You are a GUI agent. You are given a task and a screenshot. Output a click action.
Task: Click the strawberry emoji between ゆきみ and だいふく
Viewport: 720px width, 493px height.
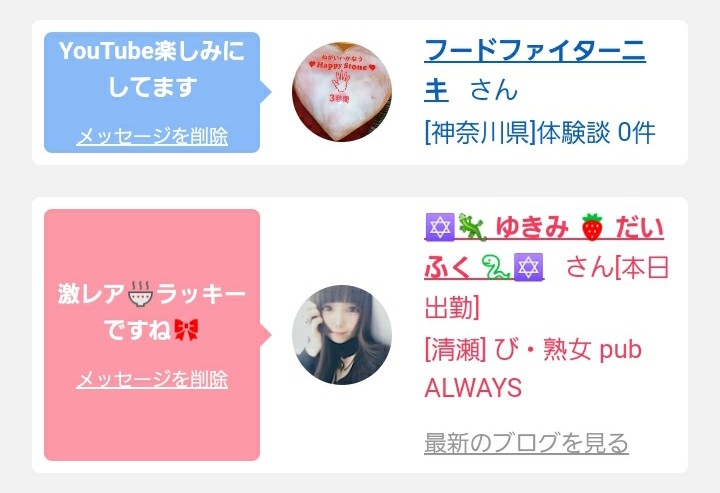coord(592,227)
